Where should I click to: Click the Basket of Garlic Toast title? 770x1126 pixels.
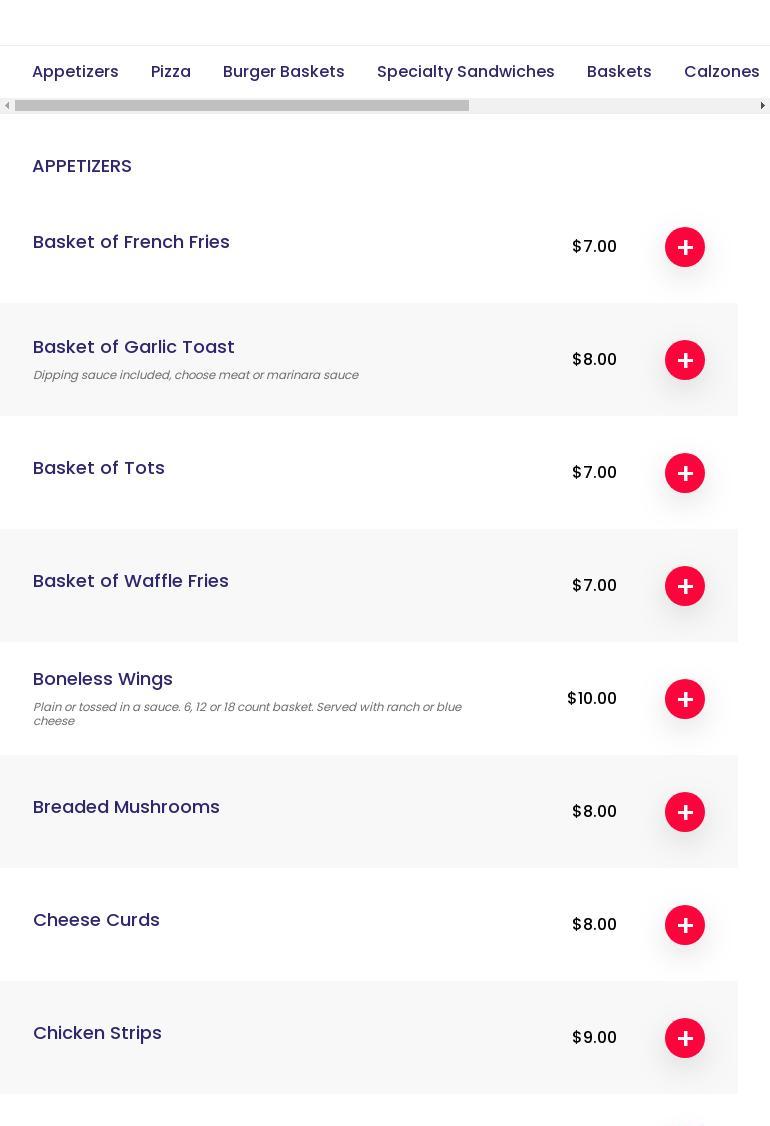[134, 347]
